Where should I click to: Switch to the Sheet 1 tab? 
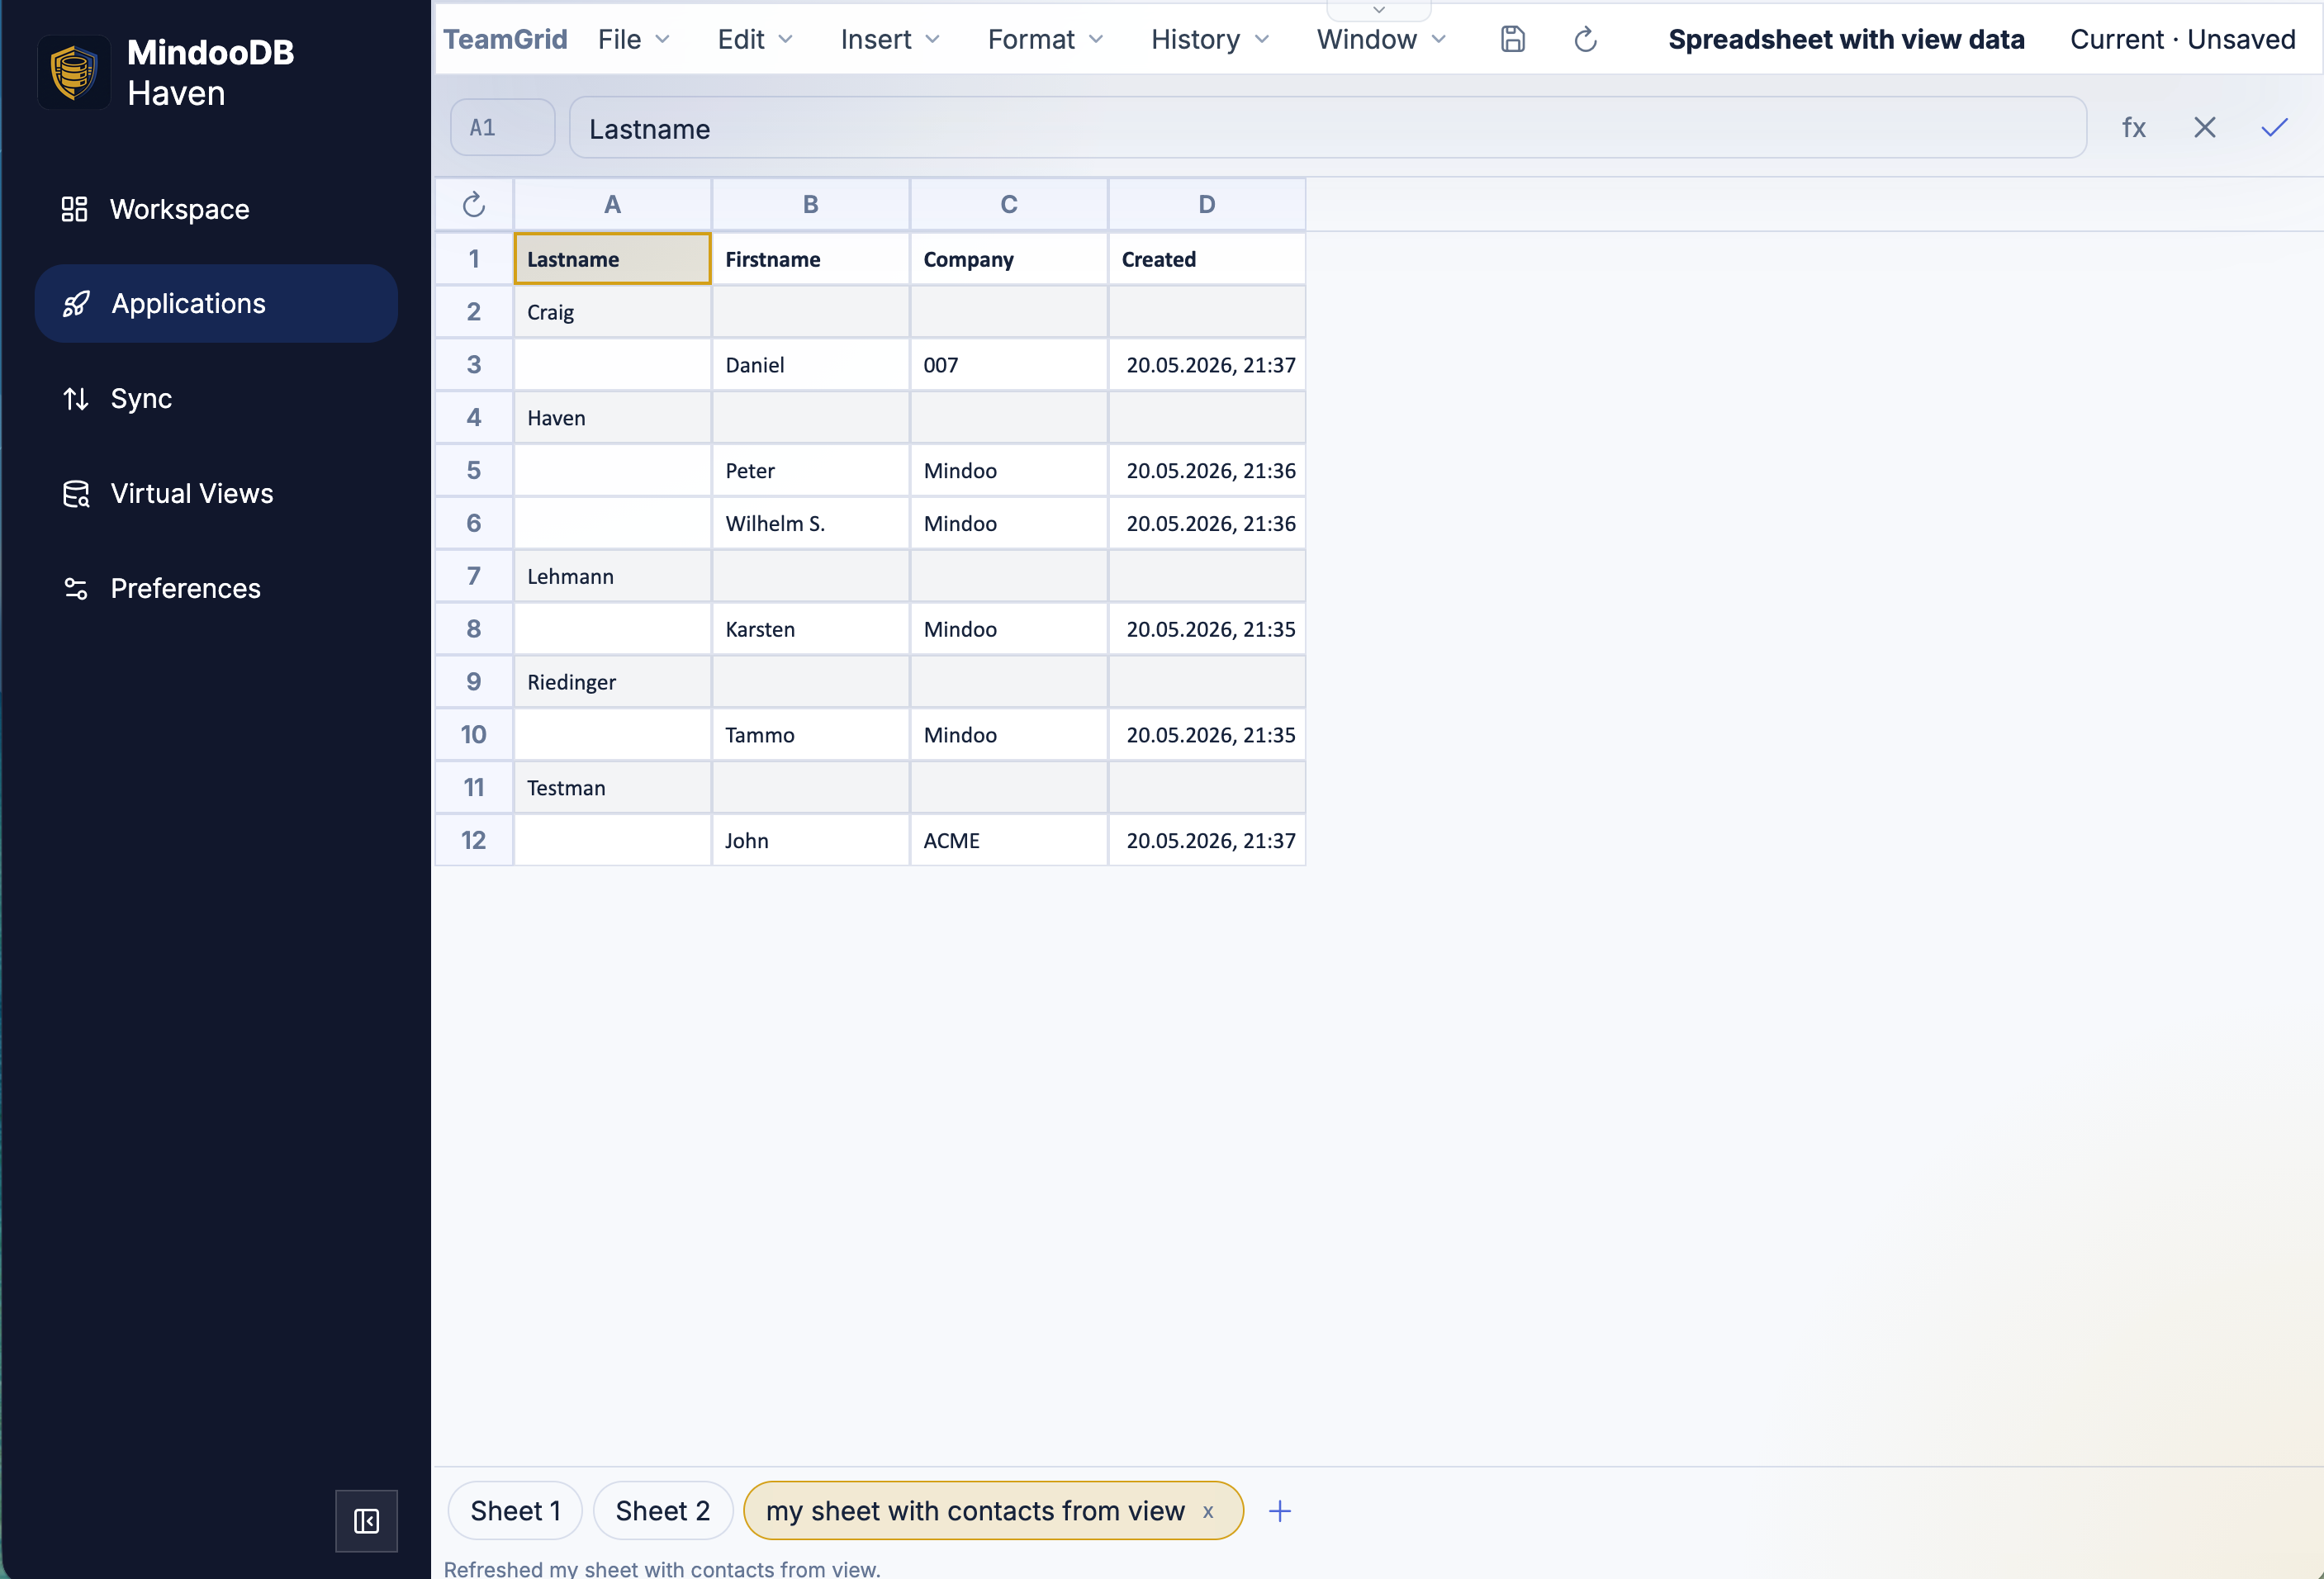515,1510
